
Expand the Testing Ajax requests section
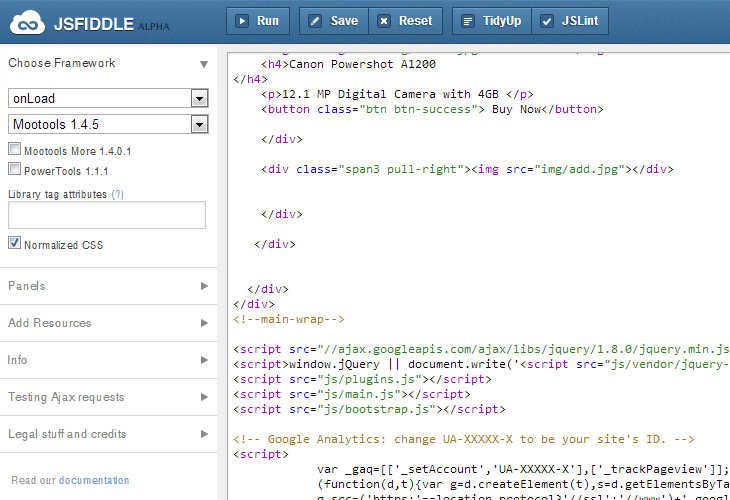click(108, 397)
